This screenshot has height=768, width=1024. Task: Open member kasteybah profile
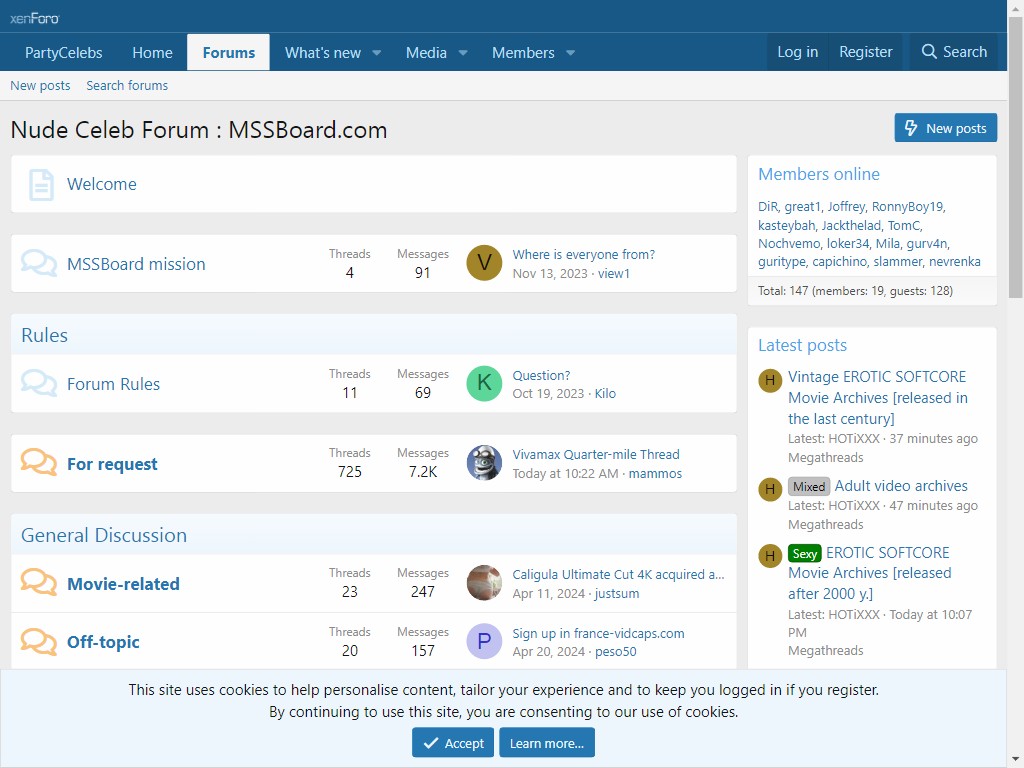click(786, 225)
